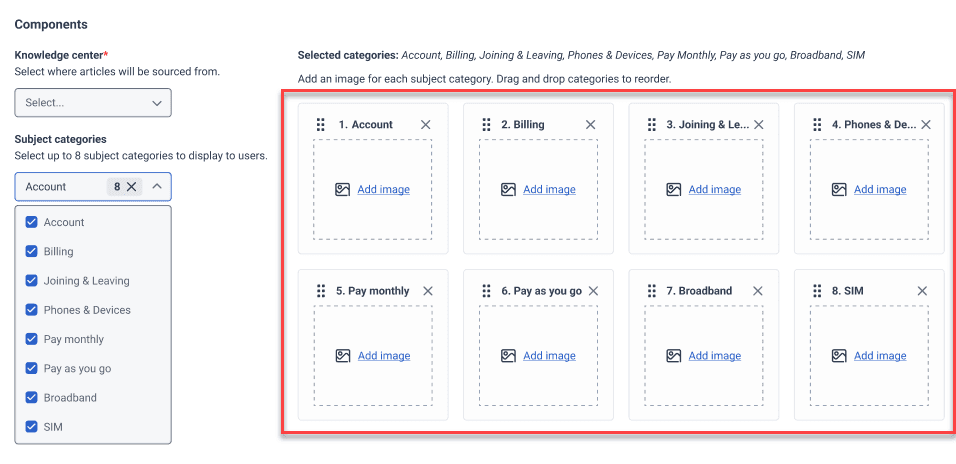This screenshot has width=956, height=464.
Task: Click Add image link for Pay as you go
Action: pyautogui.click(x=549, y=355)
